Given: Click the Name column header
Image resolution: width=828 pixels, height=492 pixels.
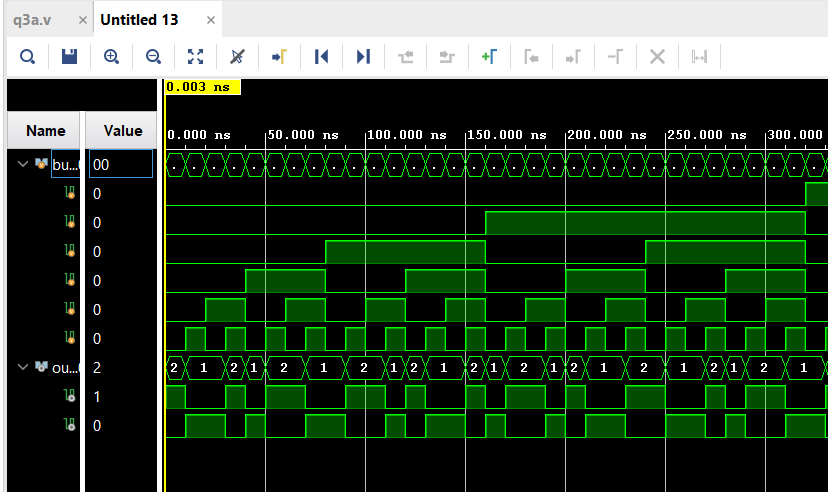Looking at the screenshot, I should pyautogui.click(x=45, y=130).
